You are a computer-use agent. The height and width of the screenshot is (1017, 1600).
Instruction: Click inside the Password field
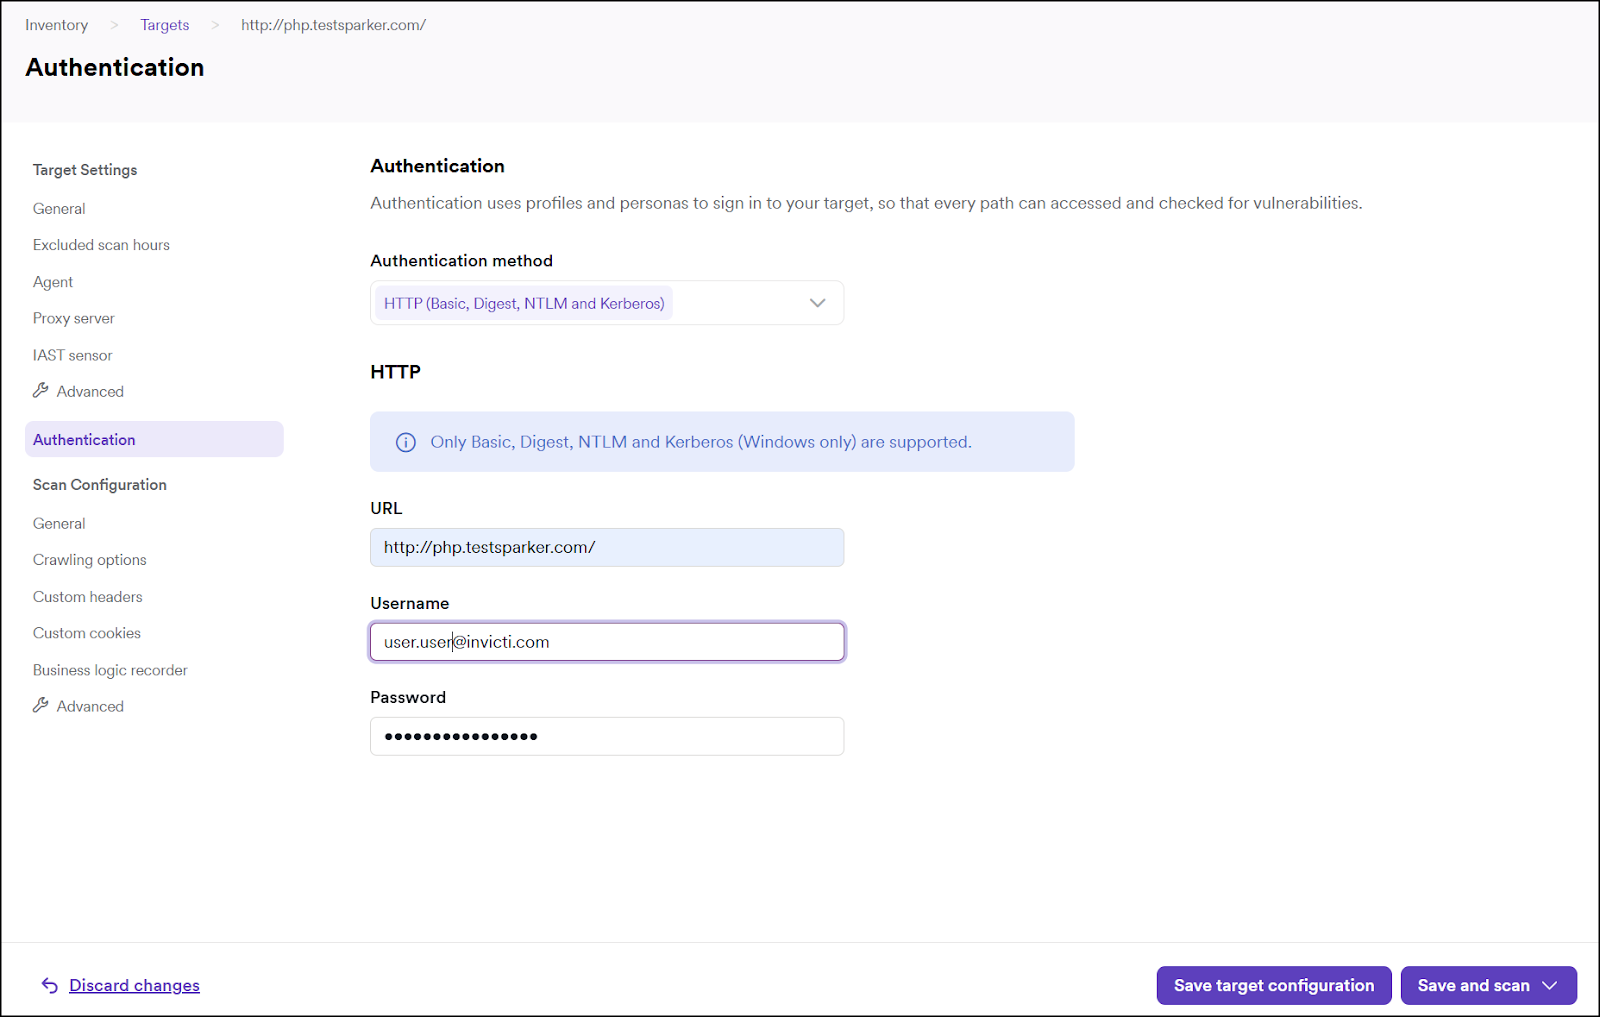point(606,736)
